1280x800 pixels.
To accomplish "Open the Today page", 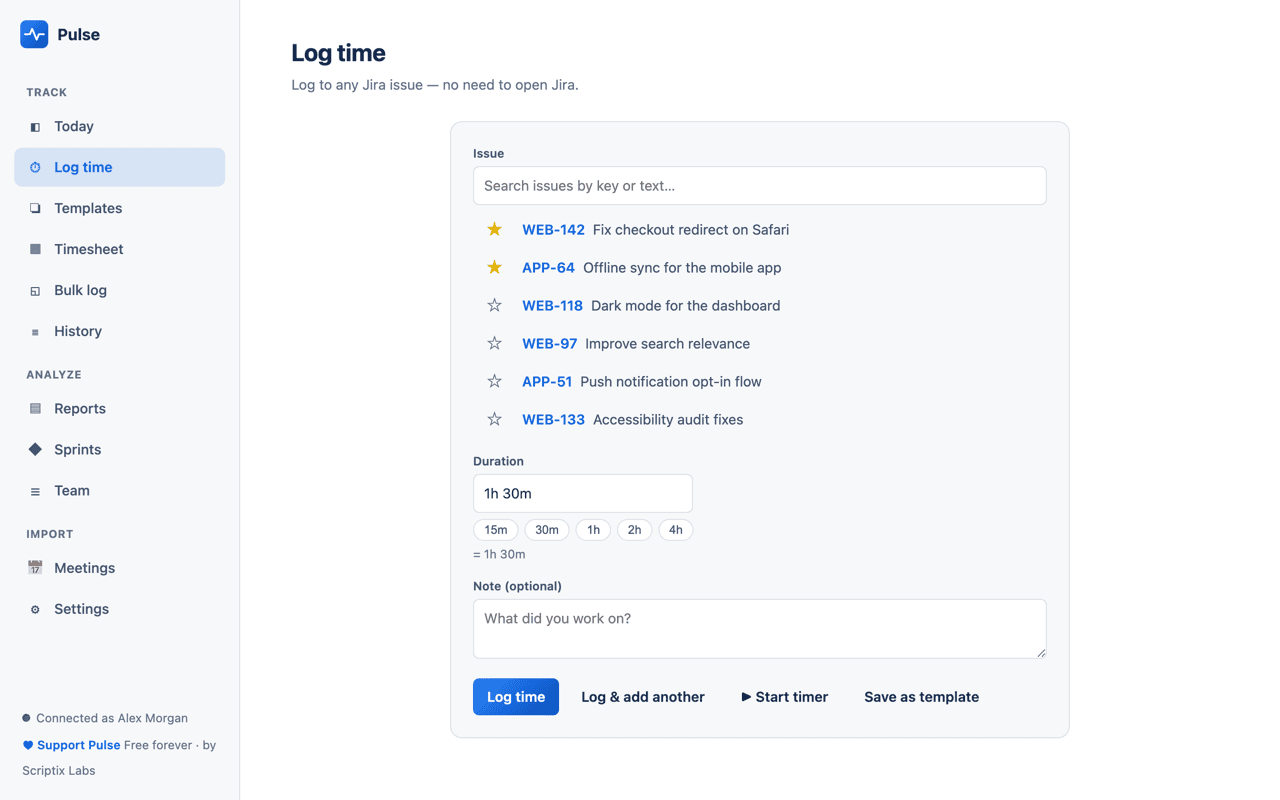I will pos(119,127).
